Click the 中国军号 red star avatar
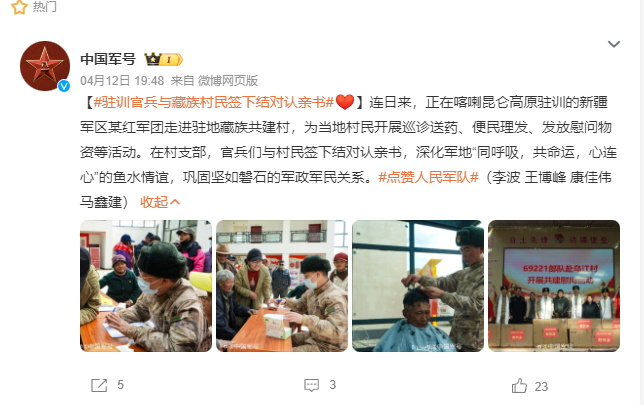Screen dimensions: 644x405 click(x=45, y=66)
